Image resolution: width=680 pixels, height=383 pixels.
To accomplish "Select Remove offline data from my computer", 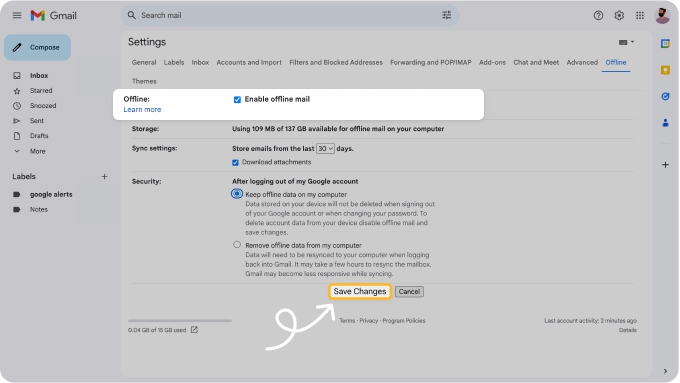I will [x=237, y=245].
